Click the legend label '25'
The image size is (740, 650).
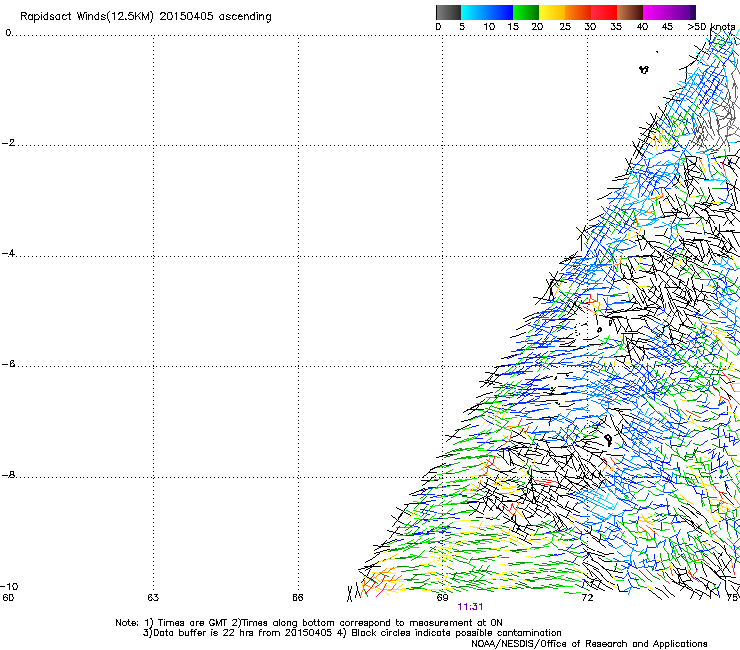pos(565,27)
